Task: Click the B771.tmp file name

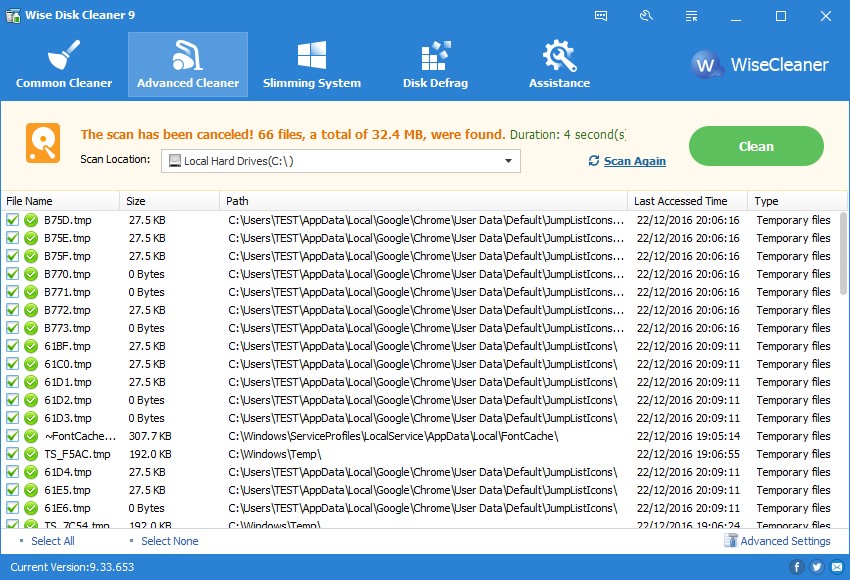Action: pyautogui.click(x=68, y=292)
